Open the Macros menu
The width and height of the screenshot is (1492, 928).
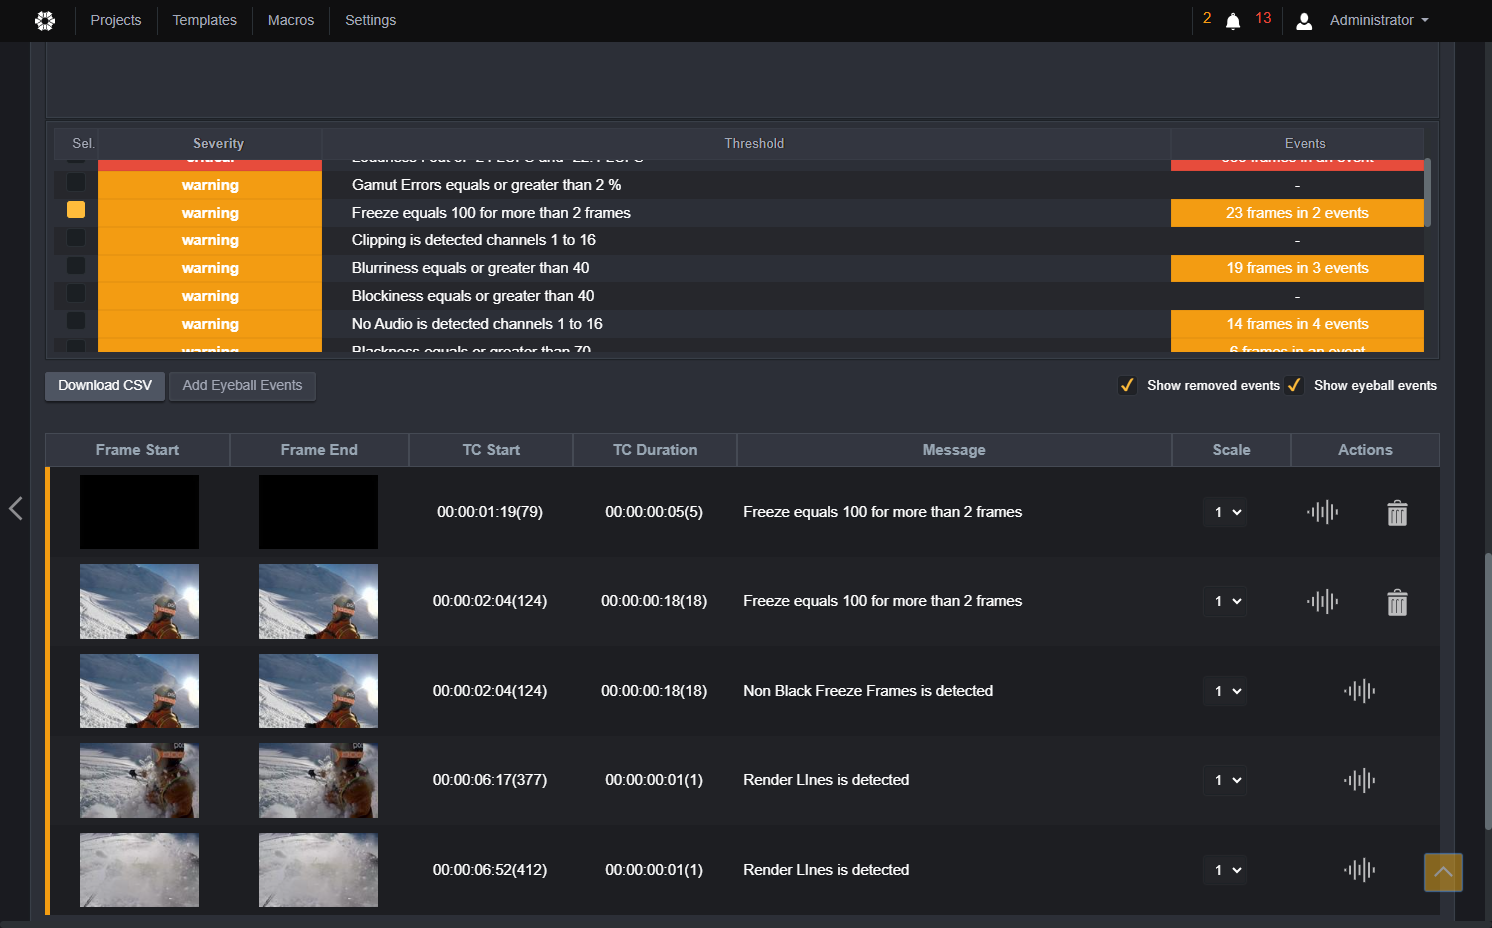click(x=291, y=20)
